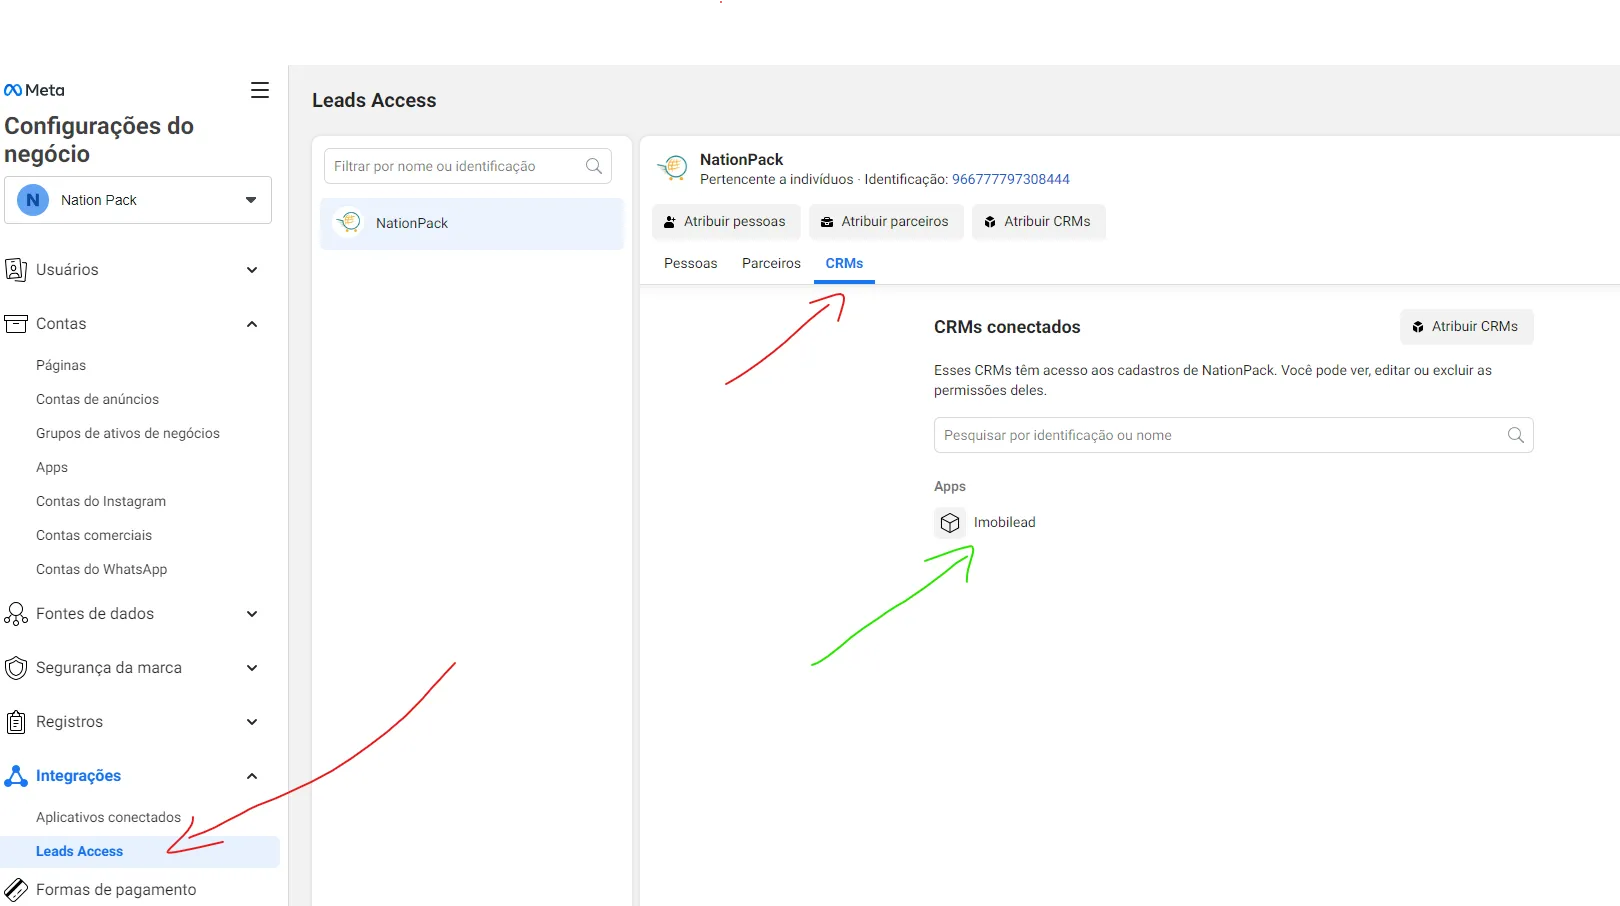Open Contas do WhatsApp
The width and height of the screenshot is (1620, 906).
pyautogui.click(x=102, y=570)
